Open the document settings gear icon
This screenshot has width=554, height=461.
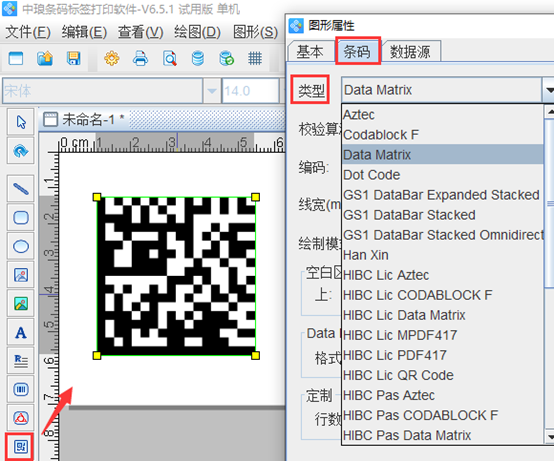(112, 58)
